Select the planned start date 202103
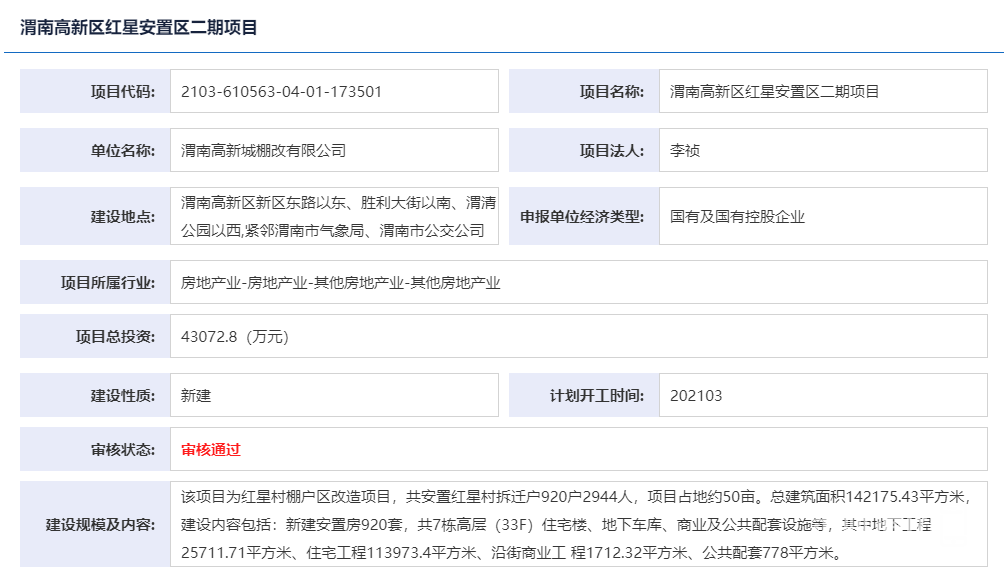 696,395
